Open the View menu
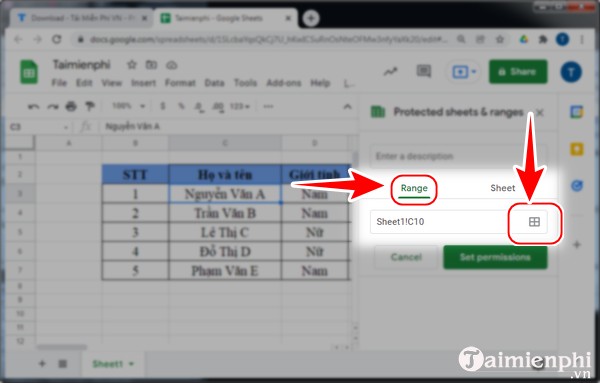 111,83
